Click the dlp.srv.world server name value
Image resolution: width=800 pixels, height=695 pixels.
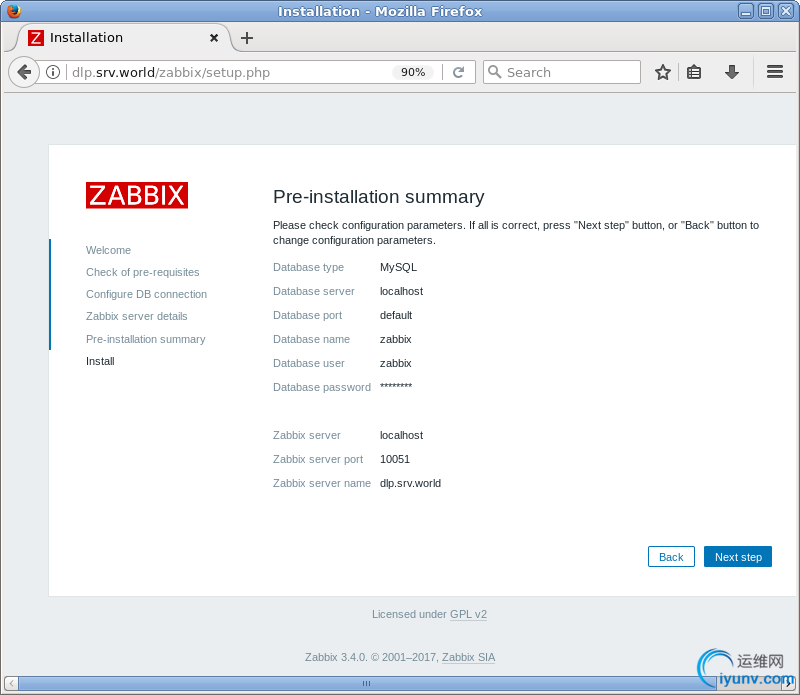[x=410, y=483]
